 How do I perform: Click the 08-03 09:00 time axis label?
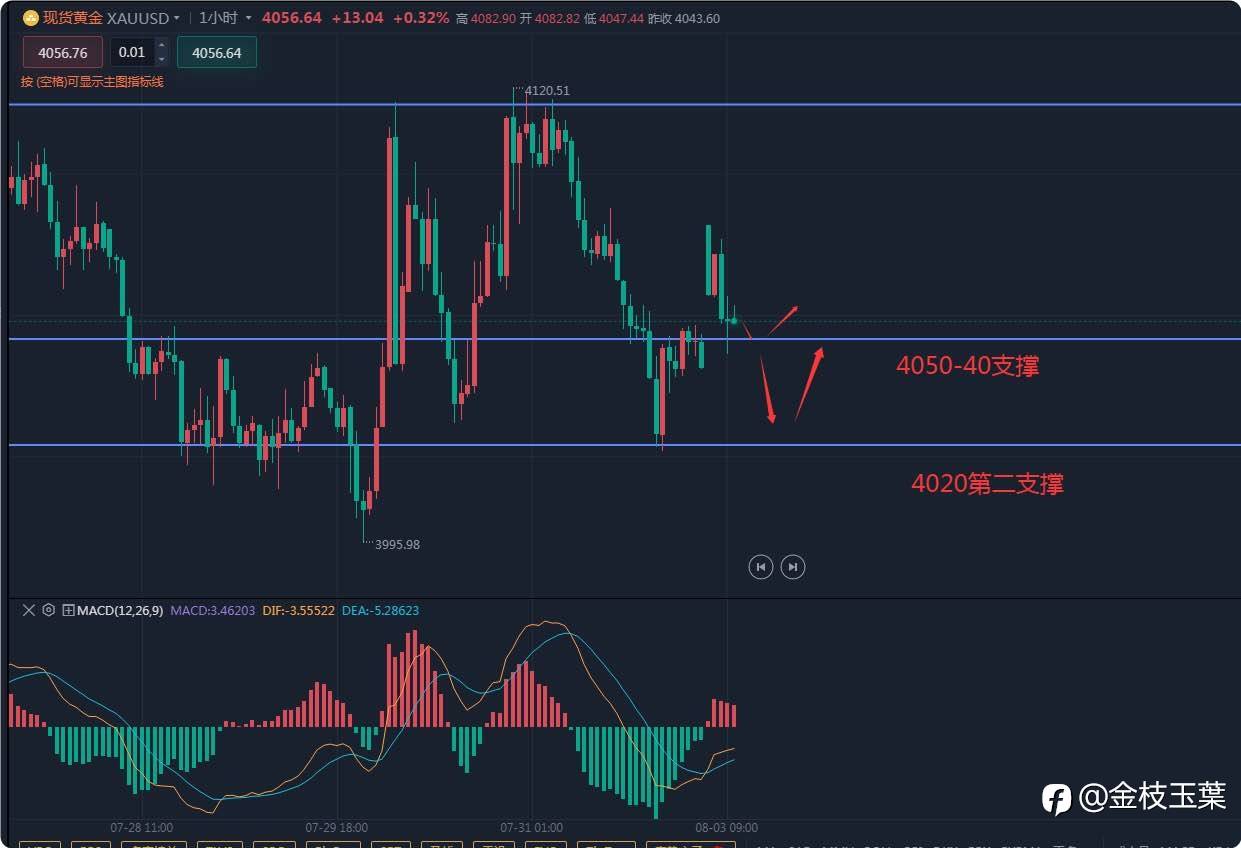tap(726, 828)
